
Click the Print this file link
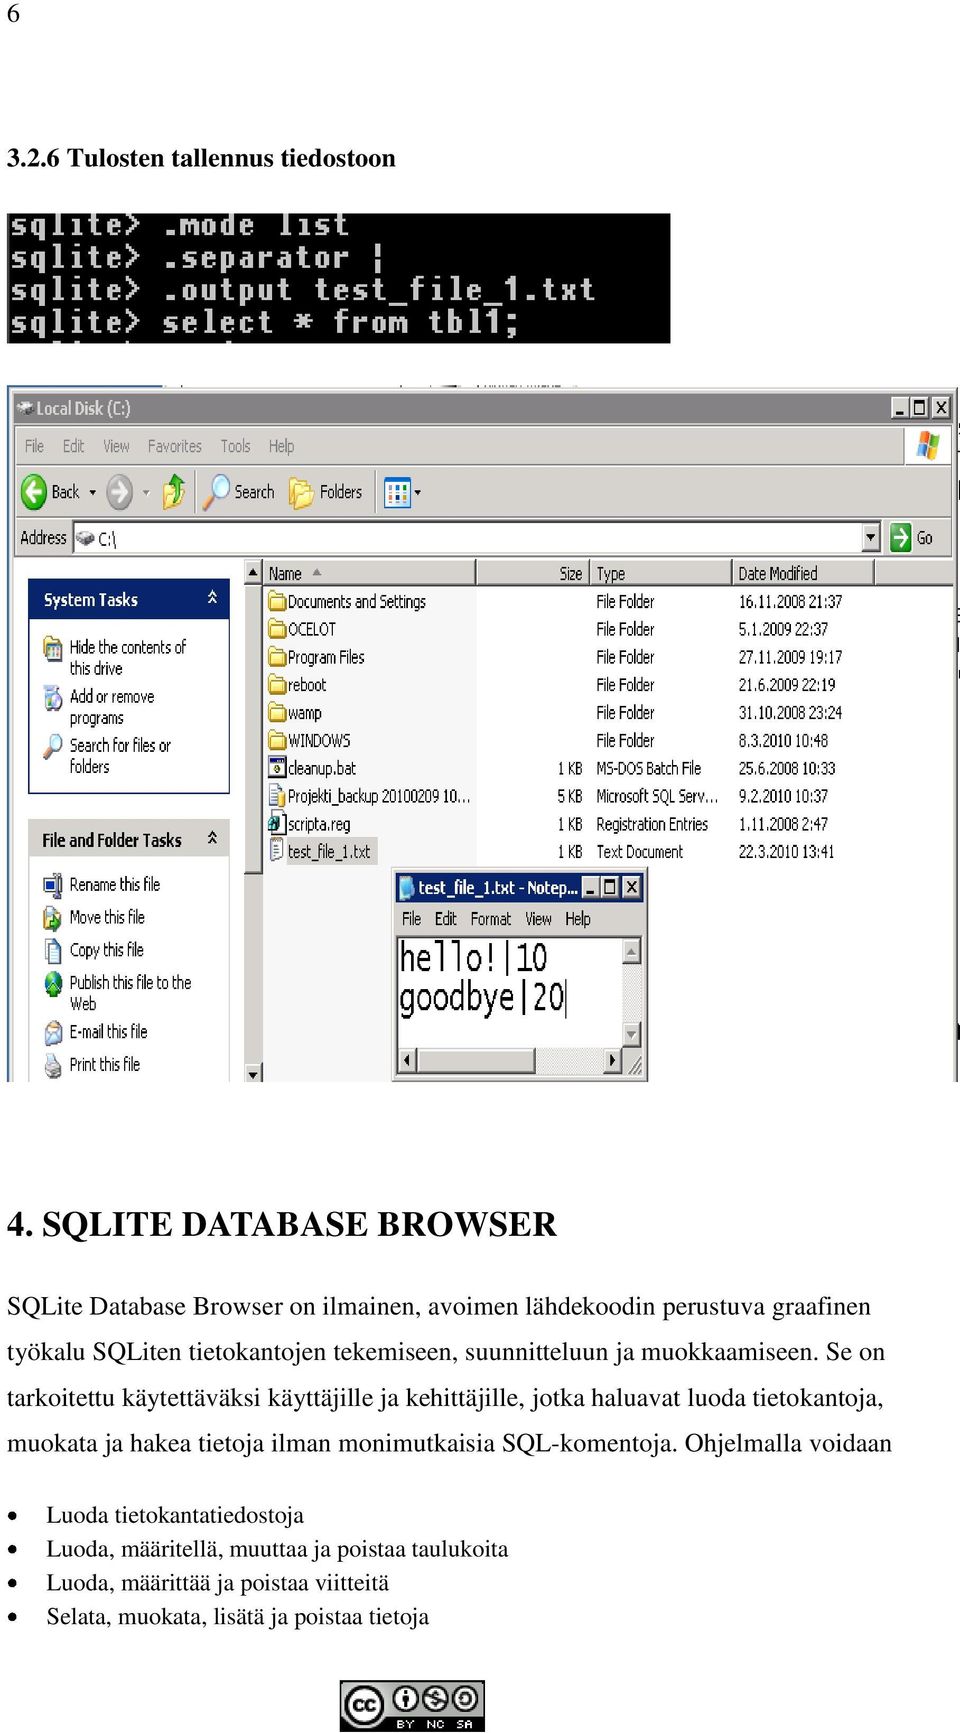pyautogui.click(x=104, y=1065)
